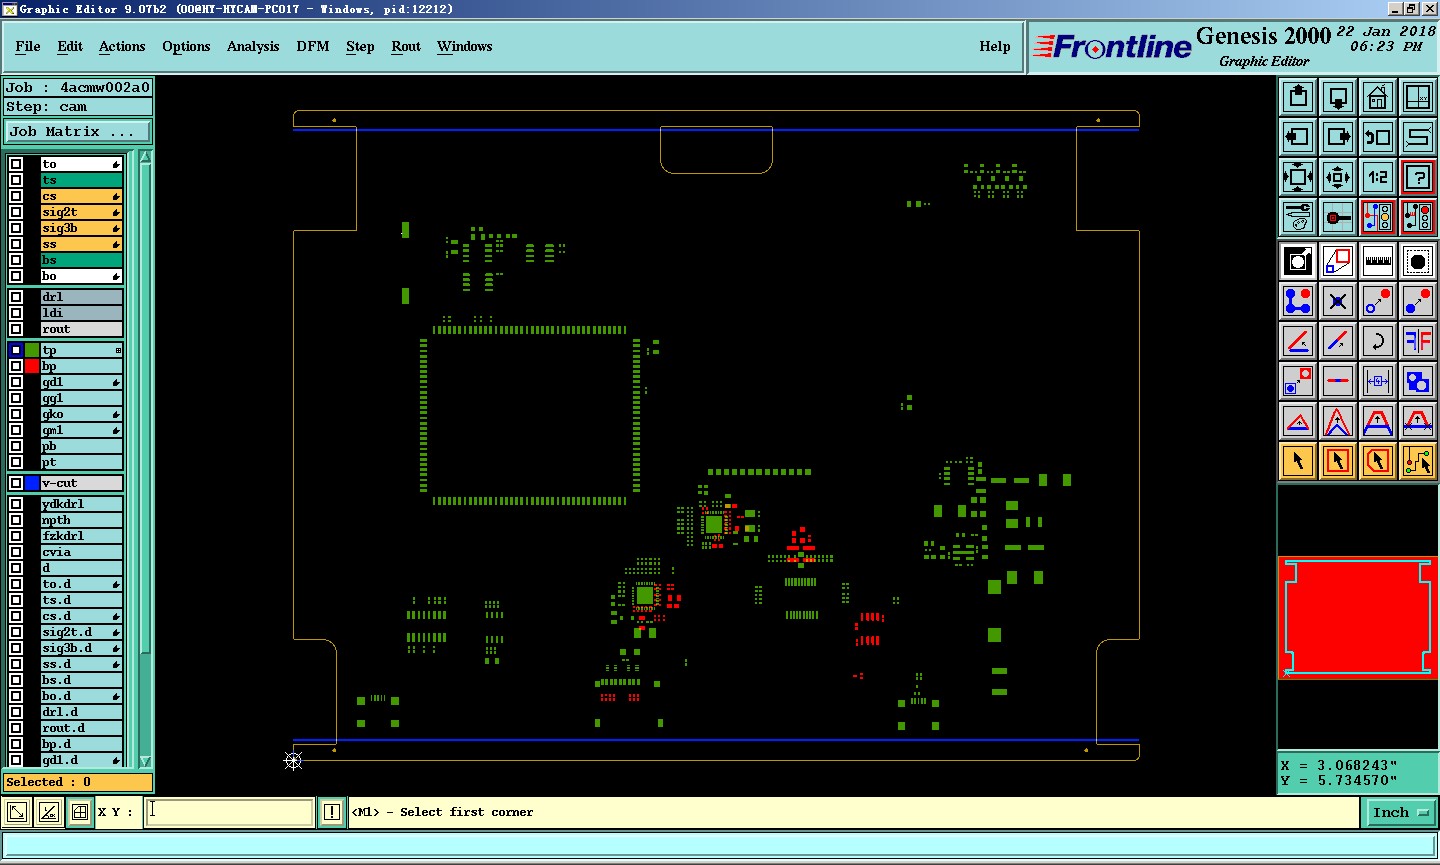Click the exclamation mark button
Viewport: 1440px width, 865px height.
coord(332,812)
